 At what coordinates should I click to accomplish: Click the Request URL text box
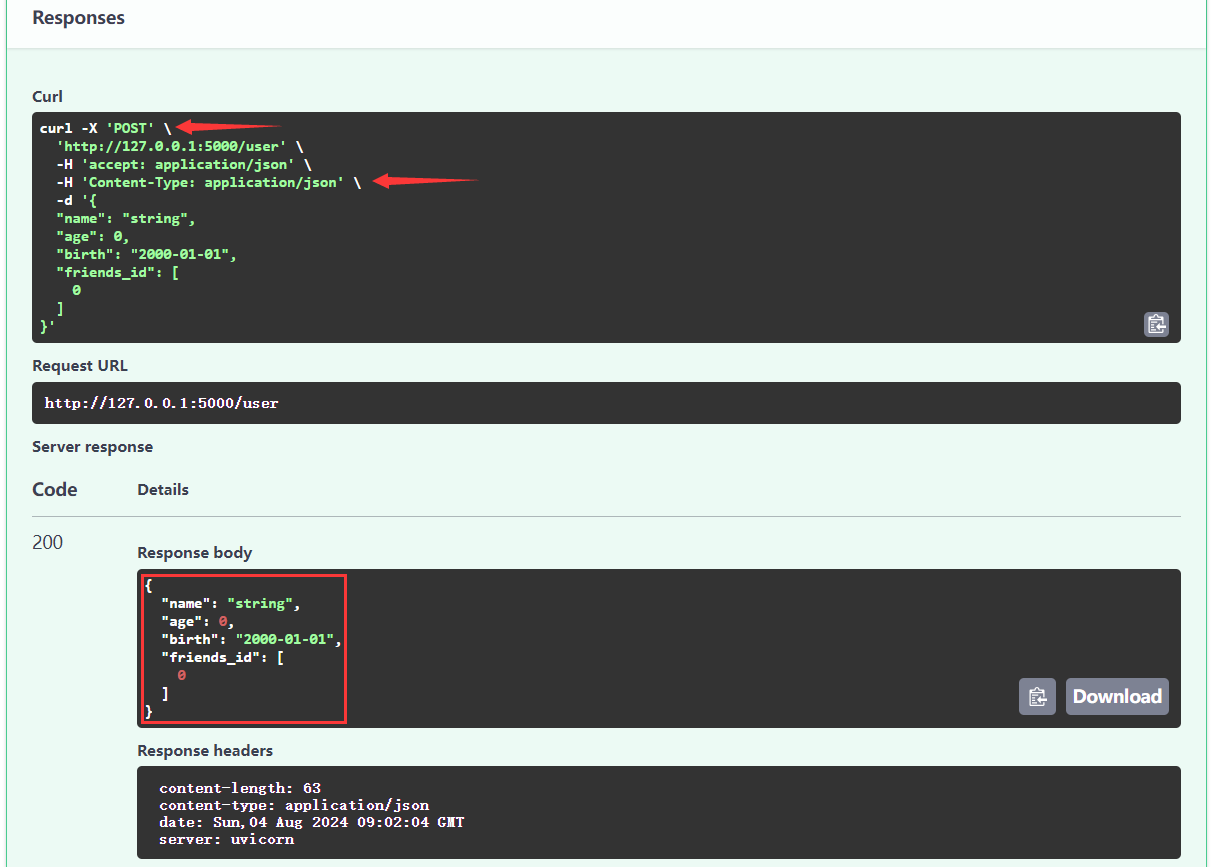(x=606, y=403)
